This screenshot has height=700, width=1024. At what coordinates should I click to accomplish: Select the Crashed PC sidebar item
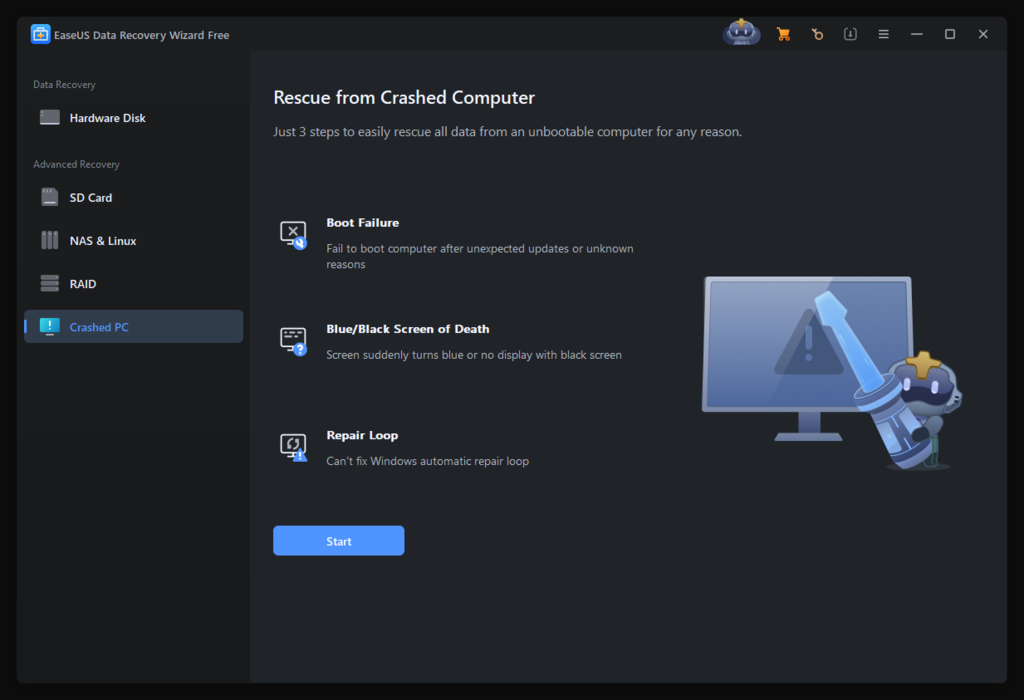[133, 326]
